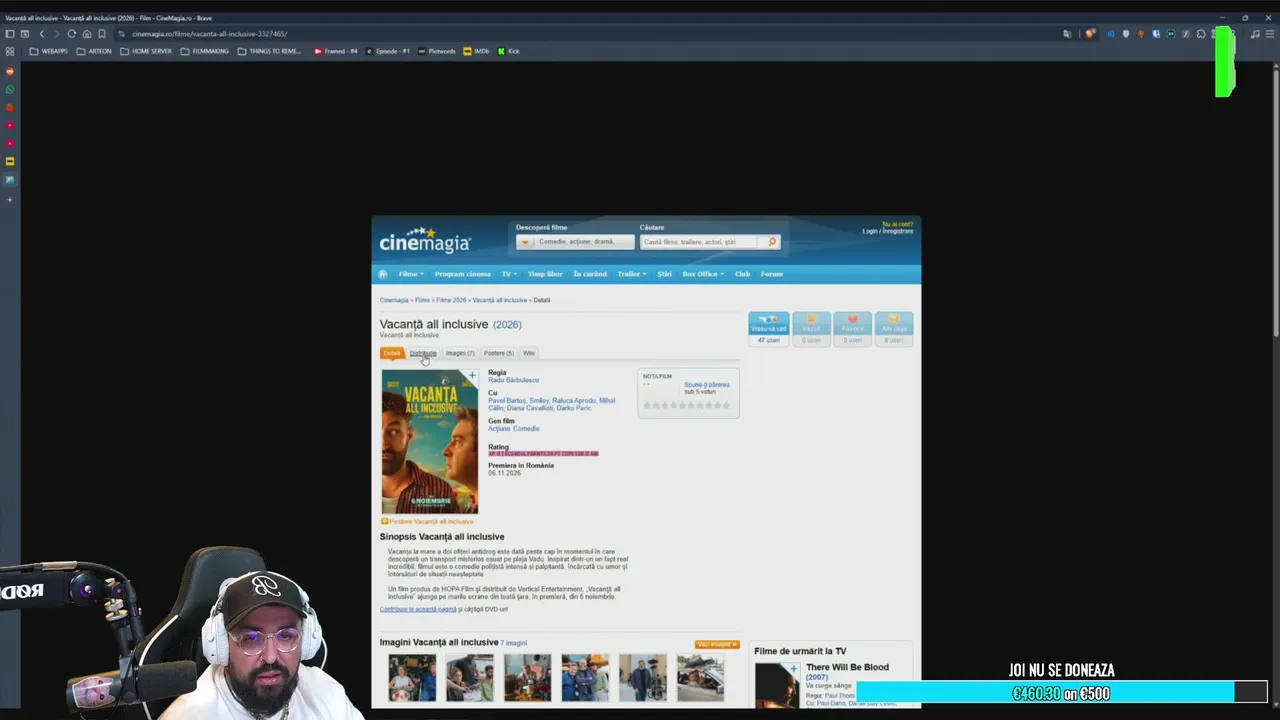Expand the Filme navigation dropdown
Image resolution: width=1280 pixels, height=720 pixels.
[x=411, y=274]
